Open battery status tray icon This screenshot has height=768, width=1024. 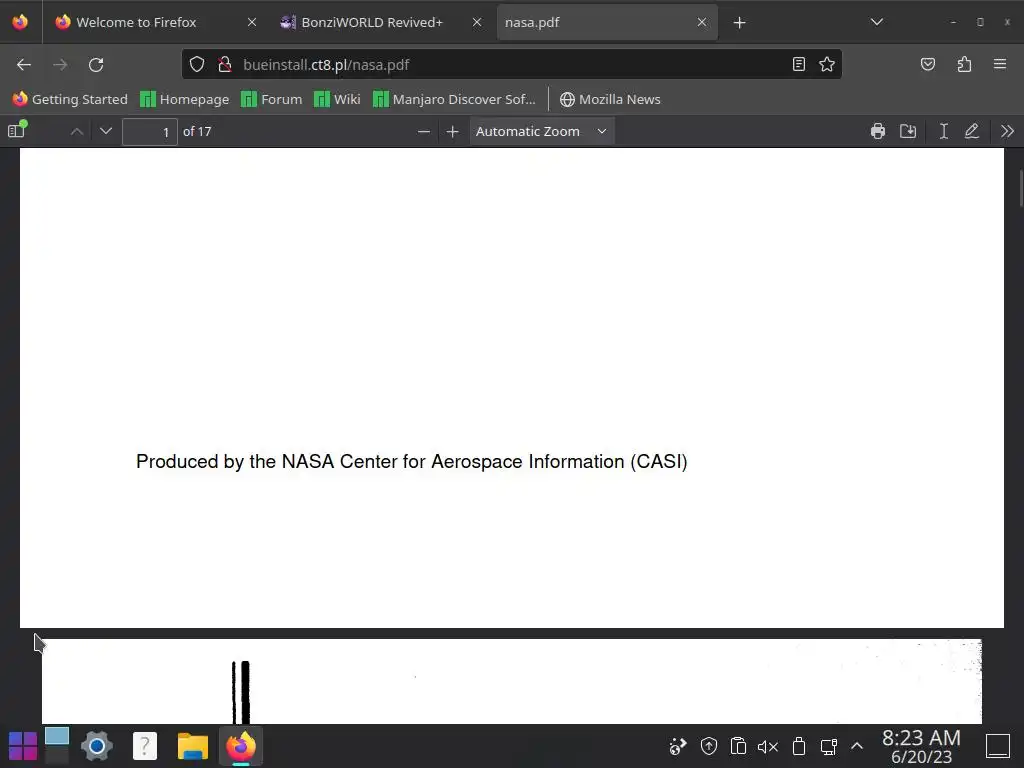pyautogui.click(x=799, y=746)
